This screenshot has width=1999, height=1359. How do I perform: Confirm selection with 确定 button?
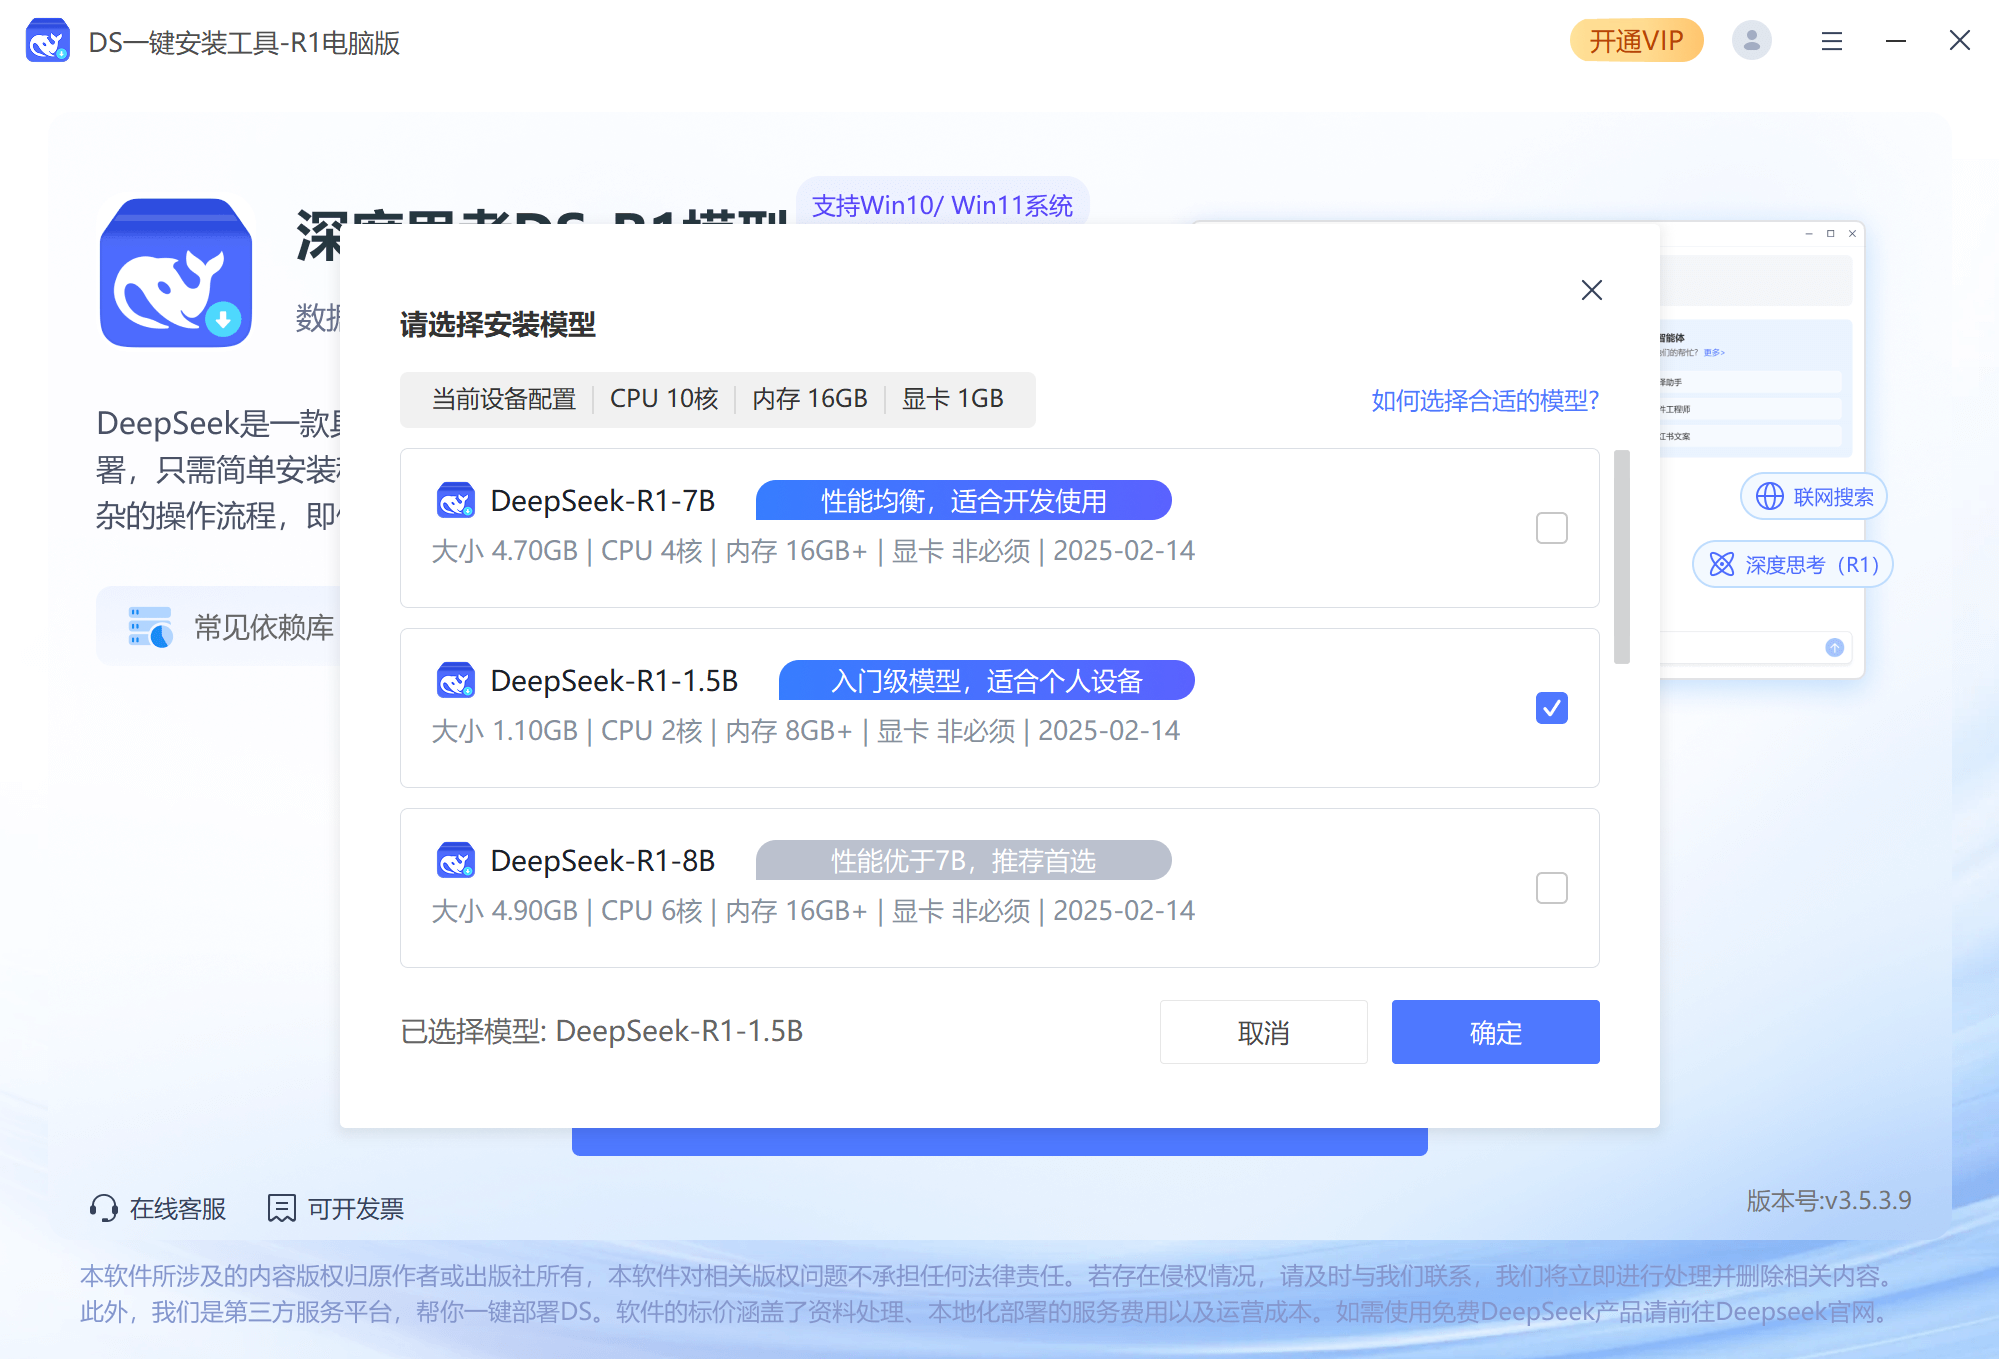(x=1495, y=1032)
